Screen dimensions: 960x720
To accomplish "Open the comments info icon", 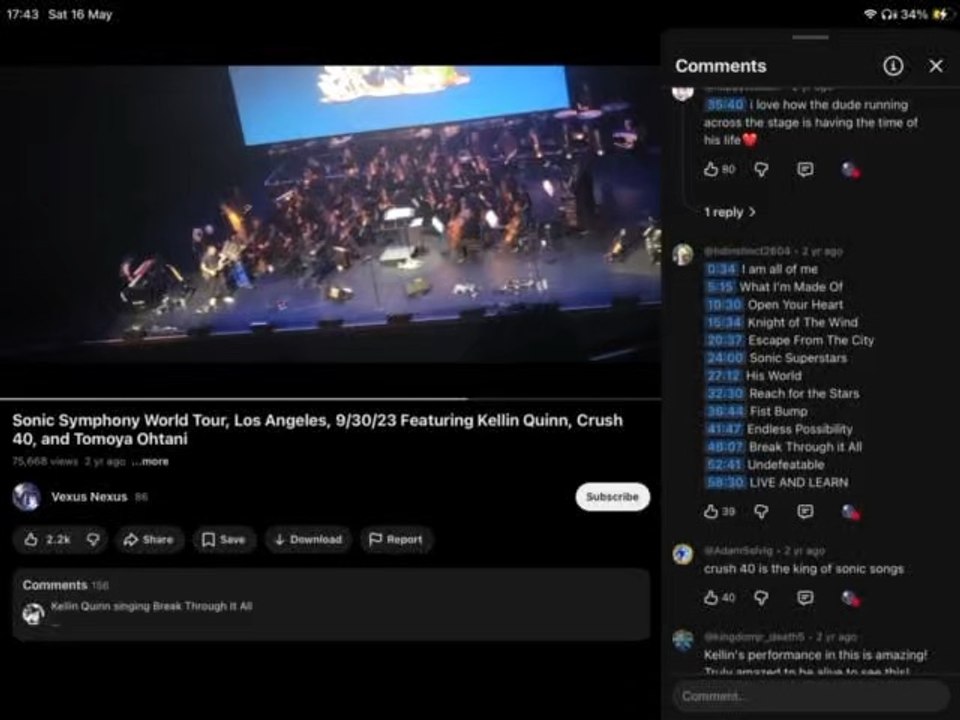I will (x=893, y=66).
